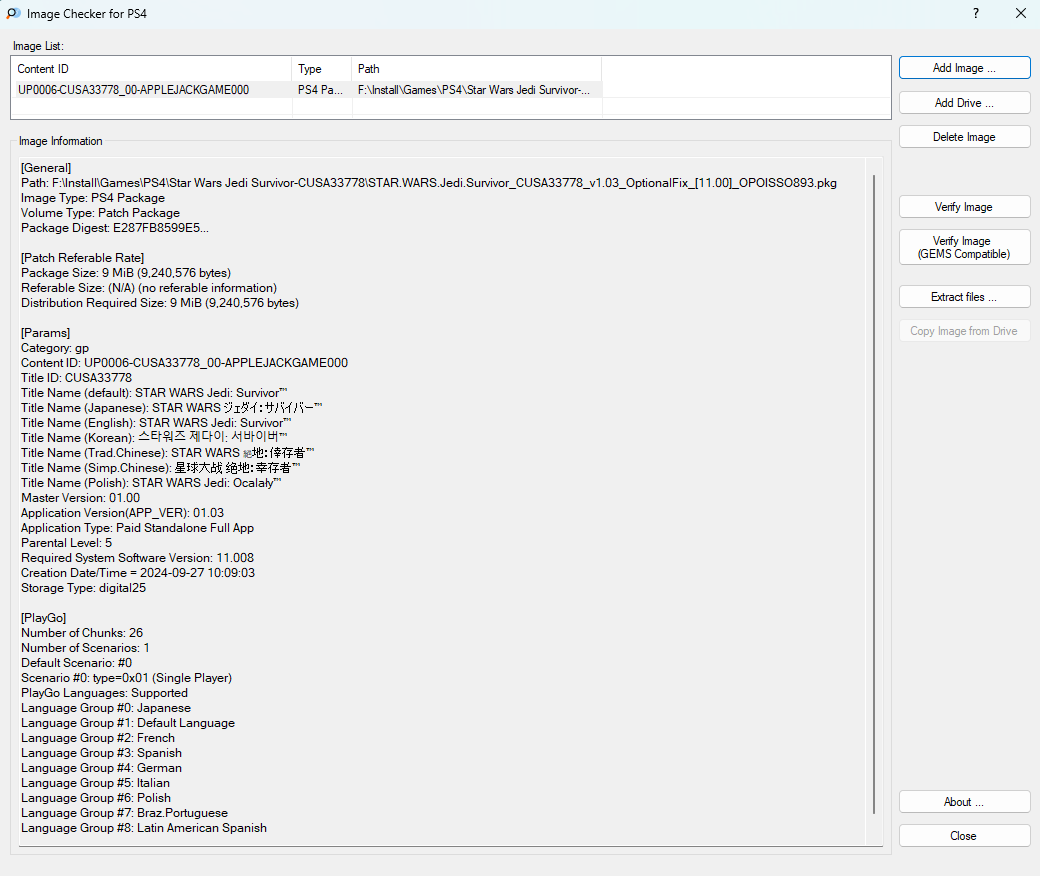Click the PS4 package Type cell in row

click(321, 90)
